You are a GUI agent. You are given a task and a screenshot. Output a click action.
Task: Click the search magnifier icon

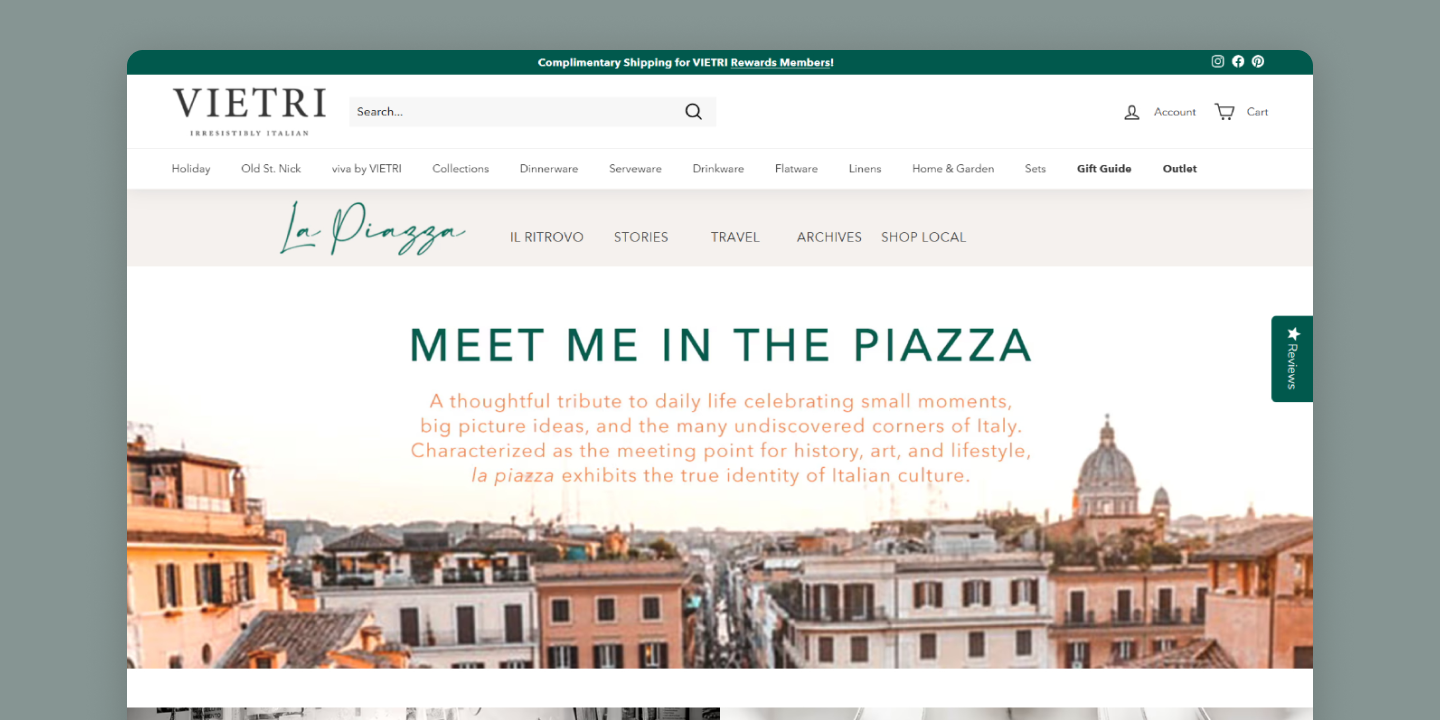tap(693, 112)
